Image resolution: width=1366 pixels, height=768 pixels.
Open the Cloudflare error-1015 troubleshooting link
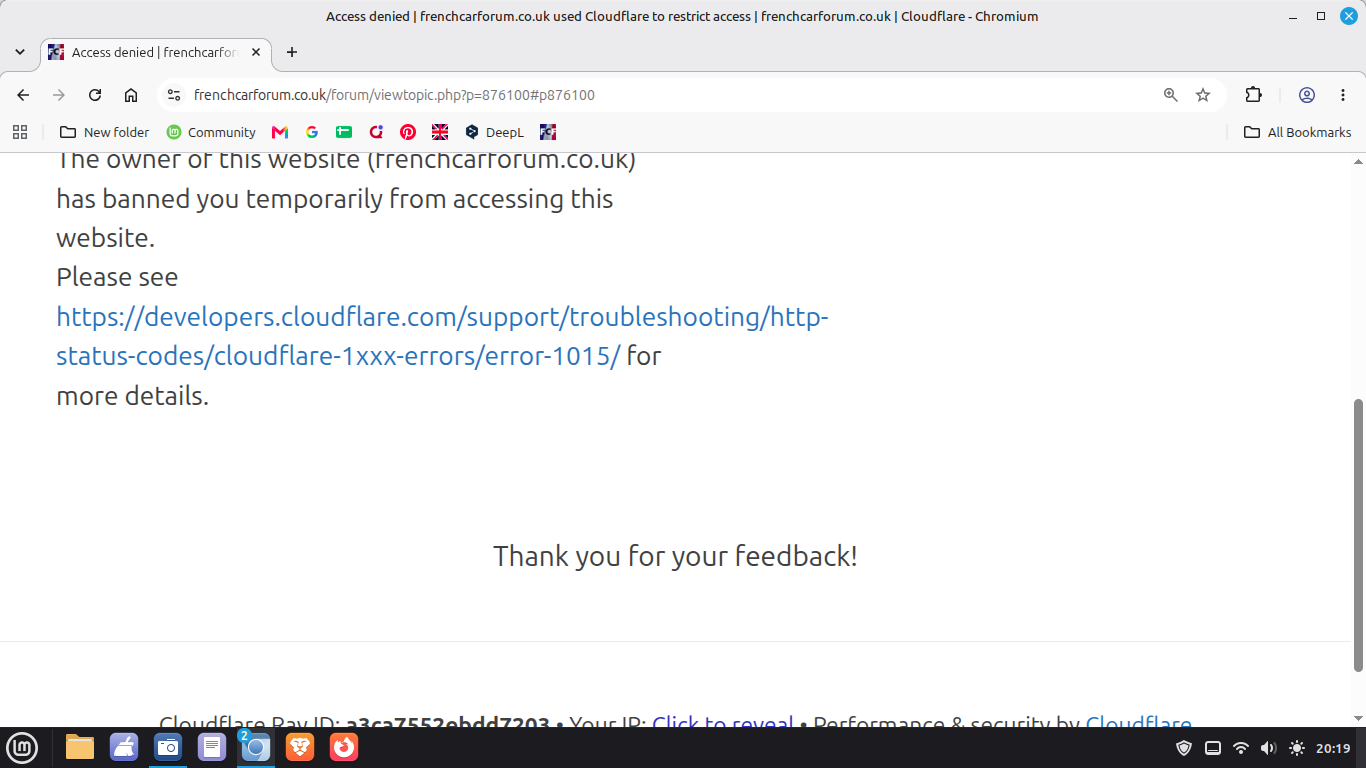[442, 336]
